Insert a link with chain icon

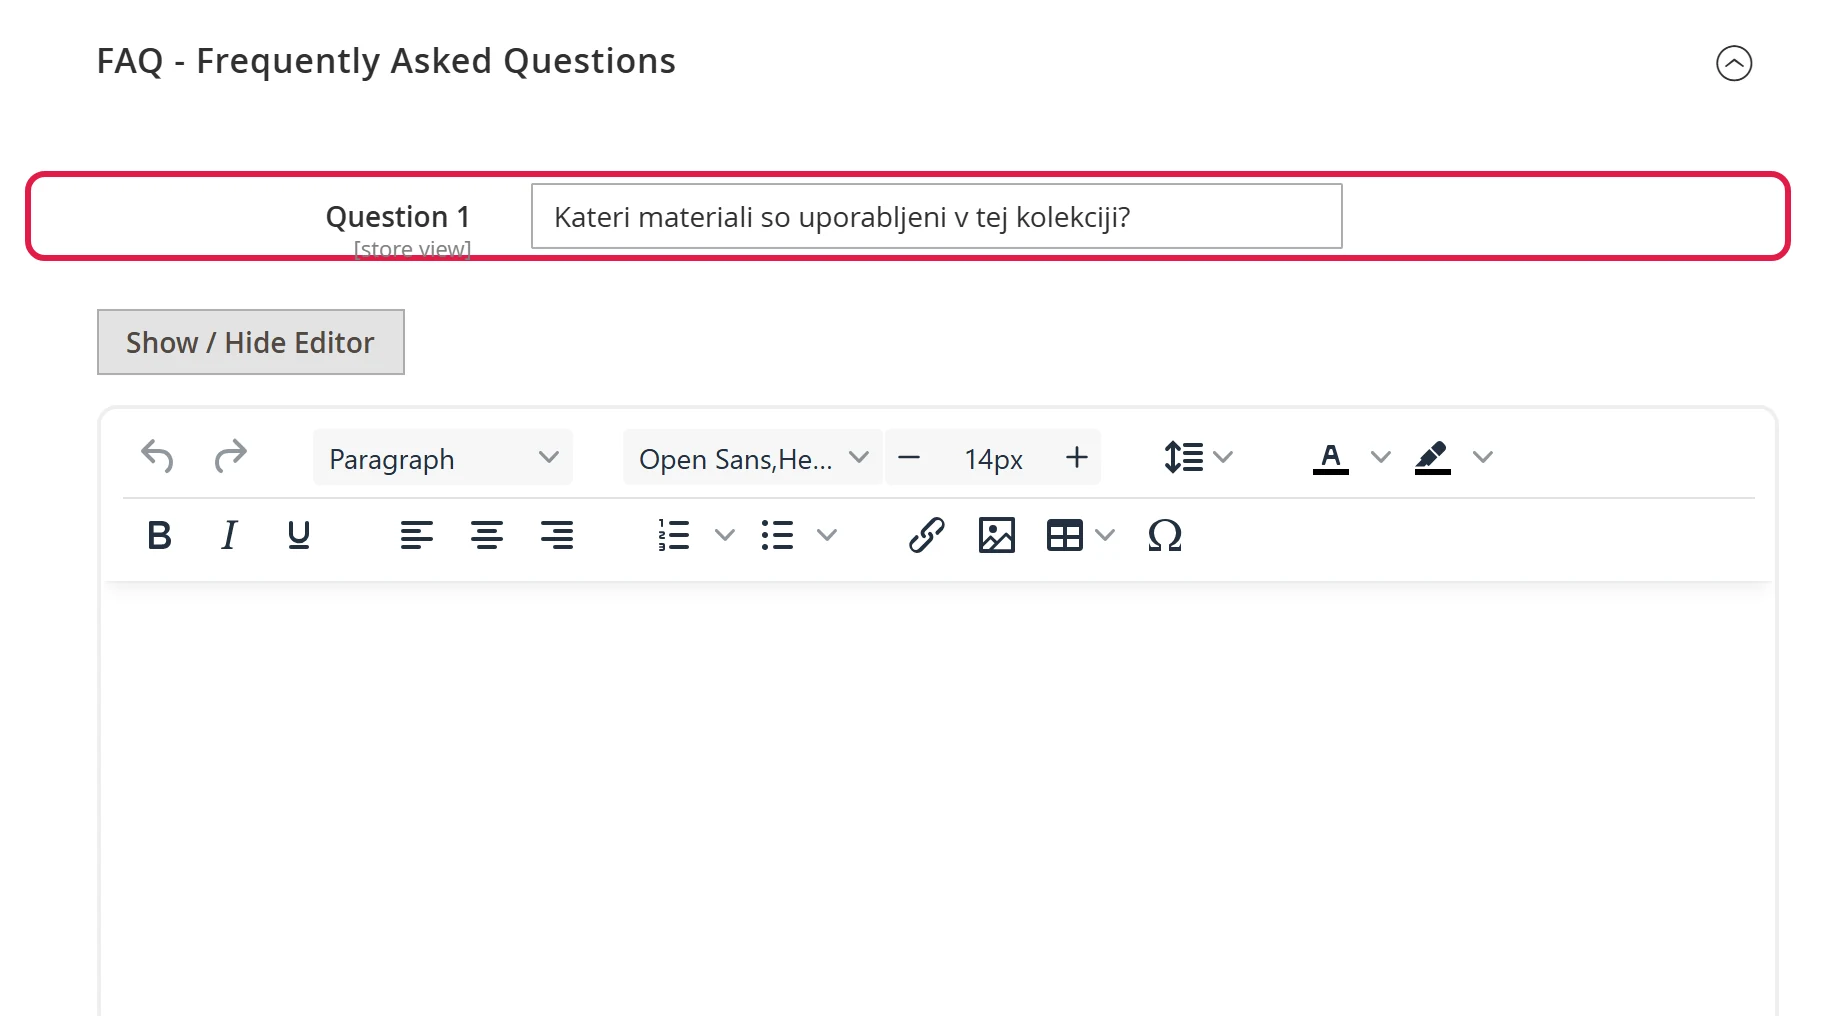point(926,535)
